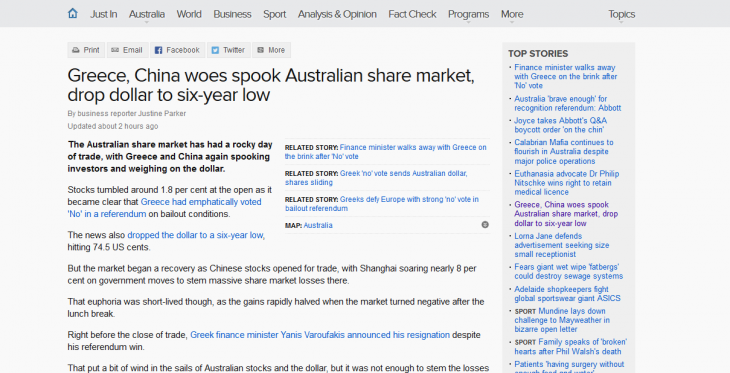Open visited top story 'Greece, China woes spook'
730x373 pixels.
566,214
